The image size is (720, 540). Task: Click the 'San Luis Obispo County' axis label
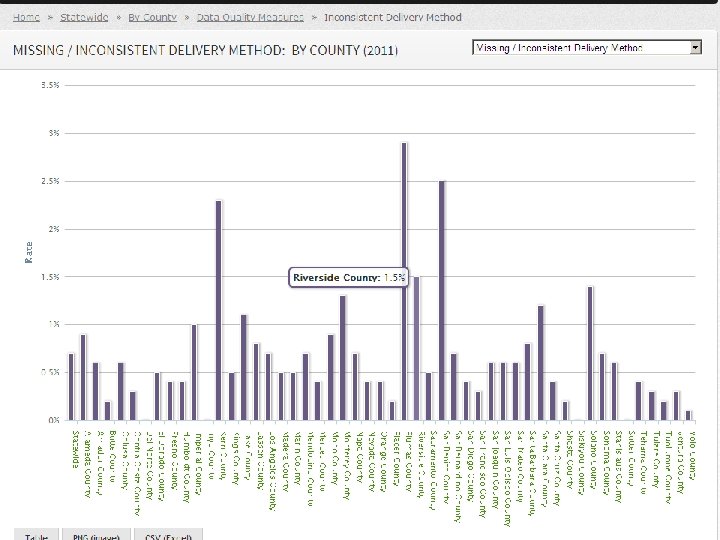pyautogui.click(x=507, y=478)
